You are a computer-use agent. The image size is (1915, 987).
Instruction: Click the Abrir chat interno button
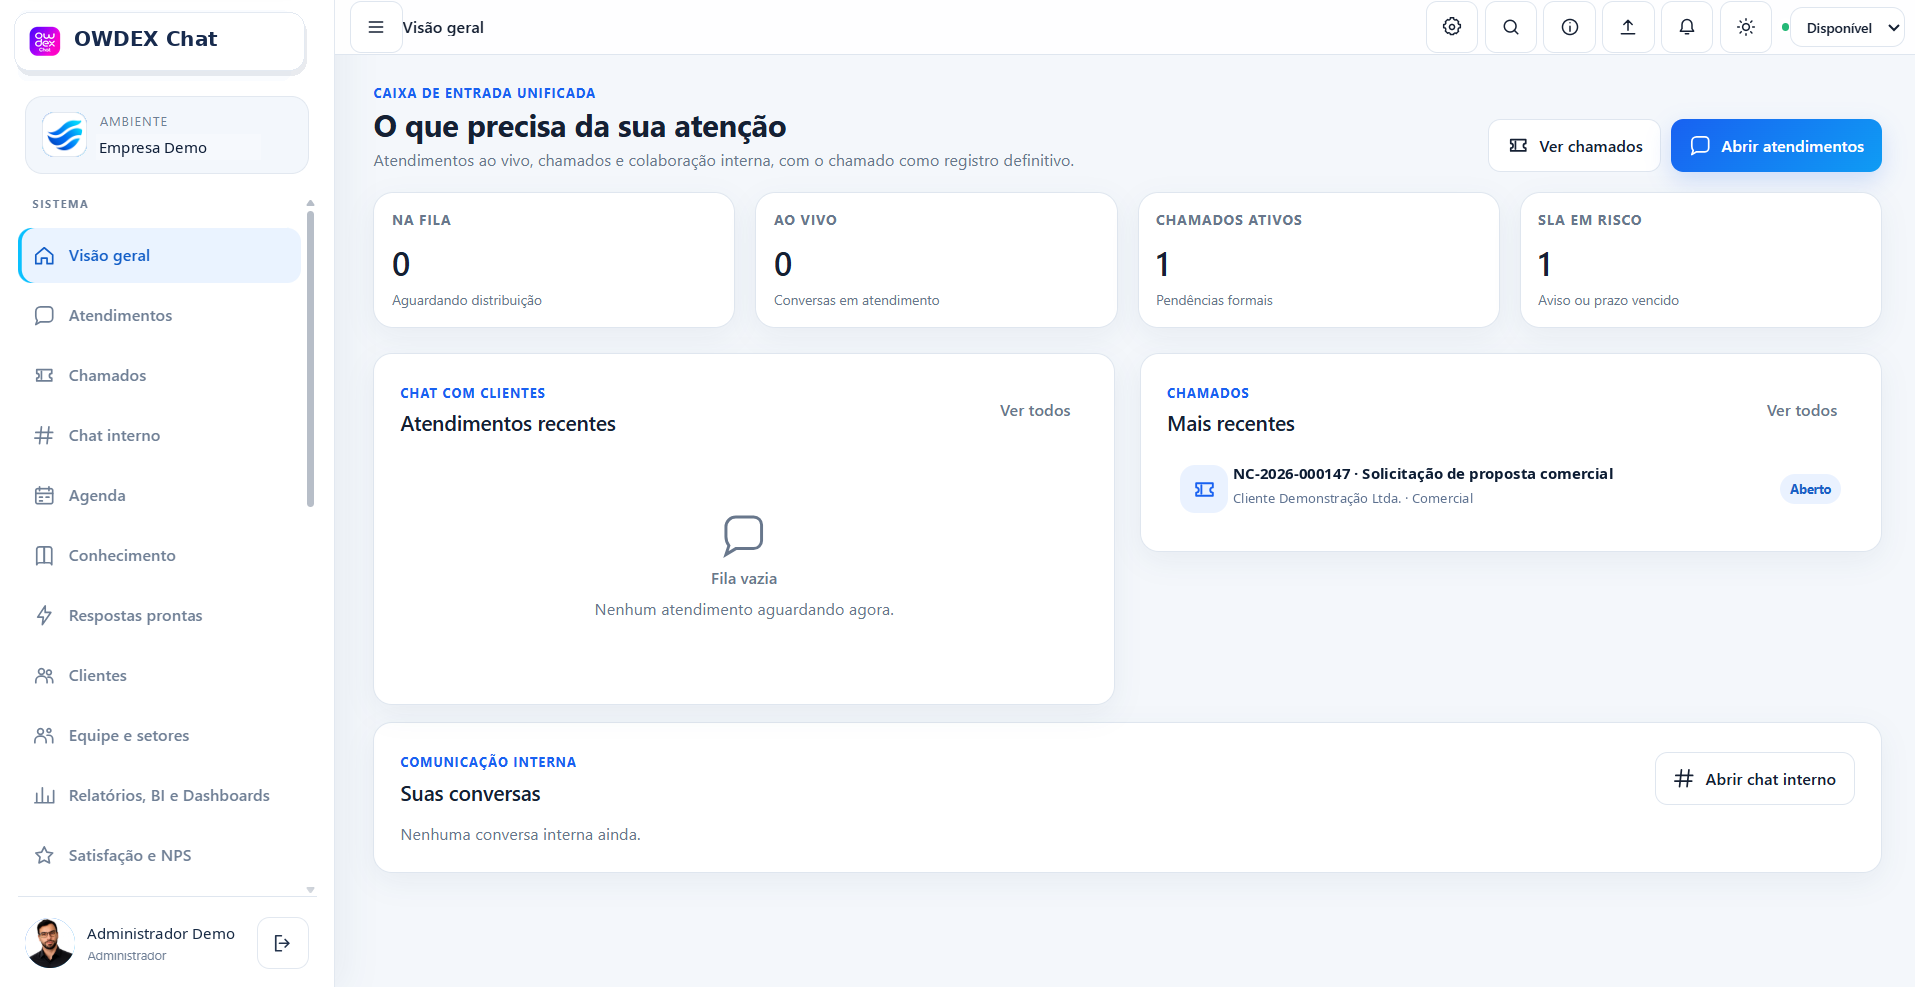click(x=1755, y=779)
